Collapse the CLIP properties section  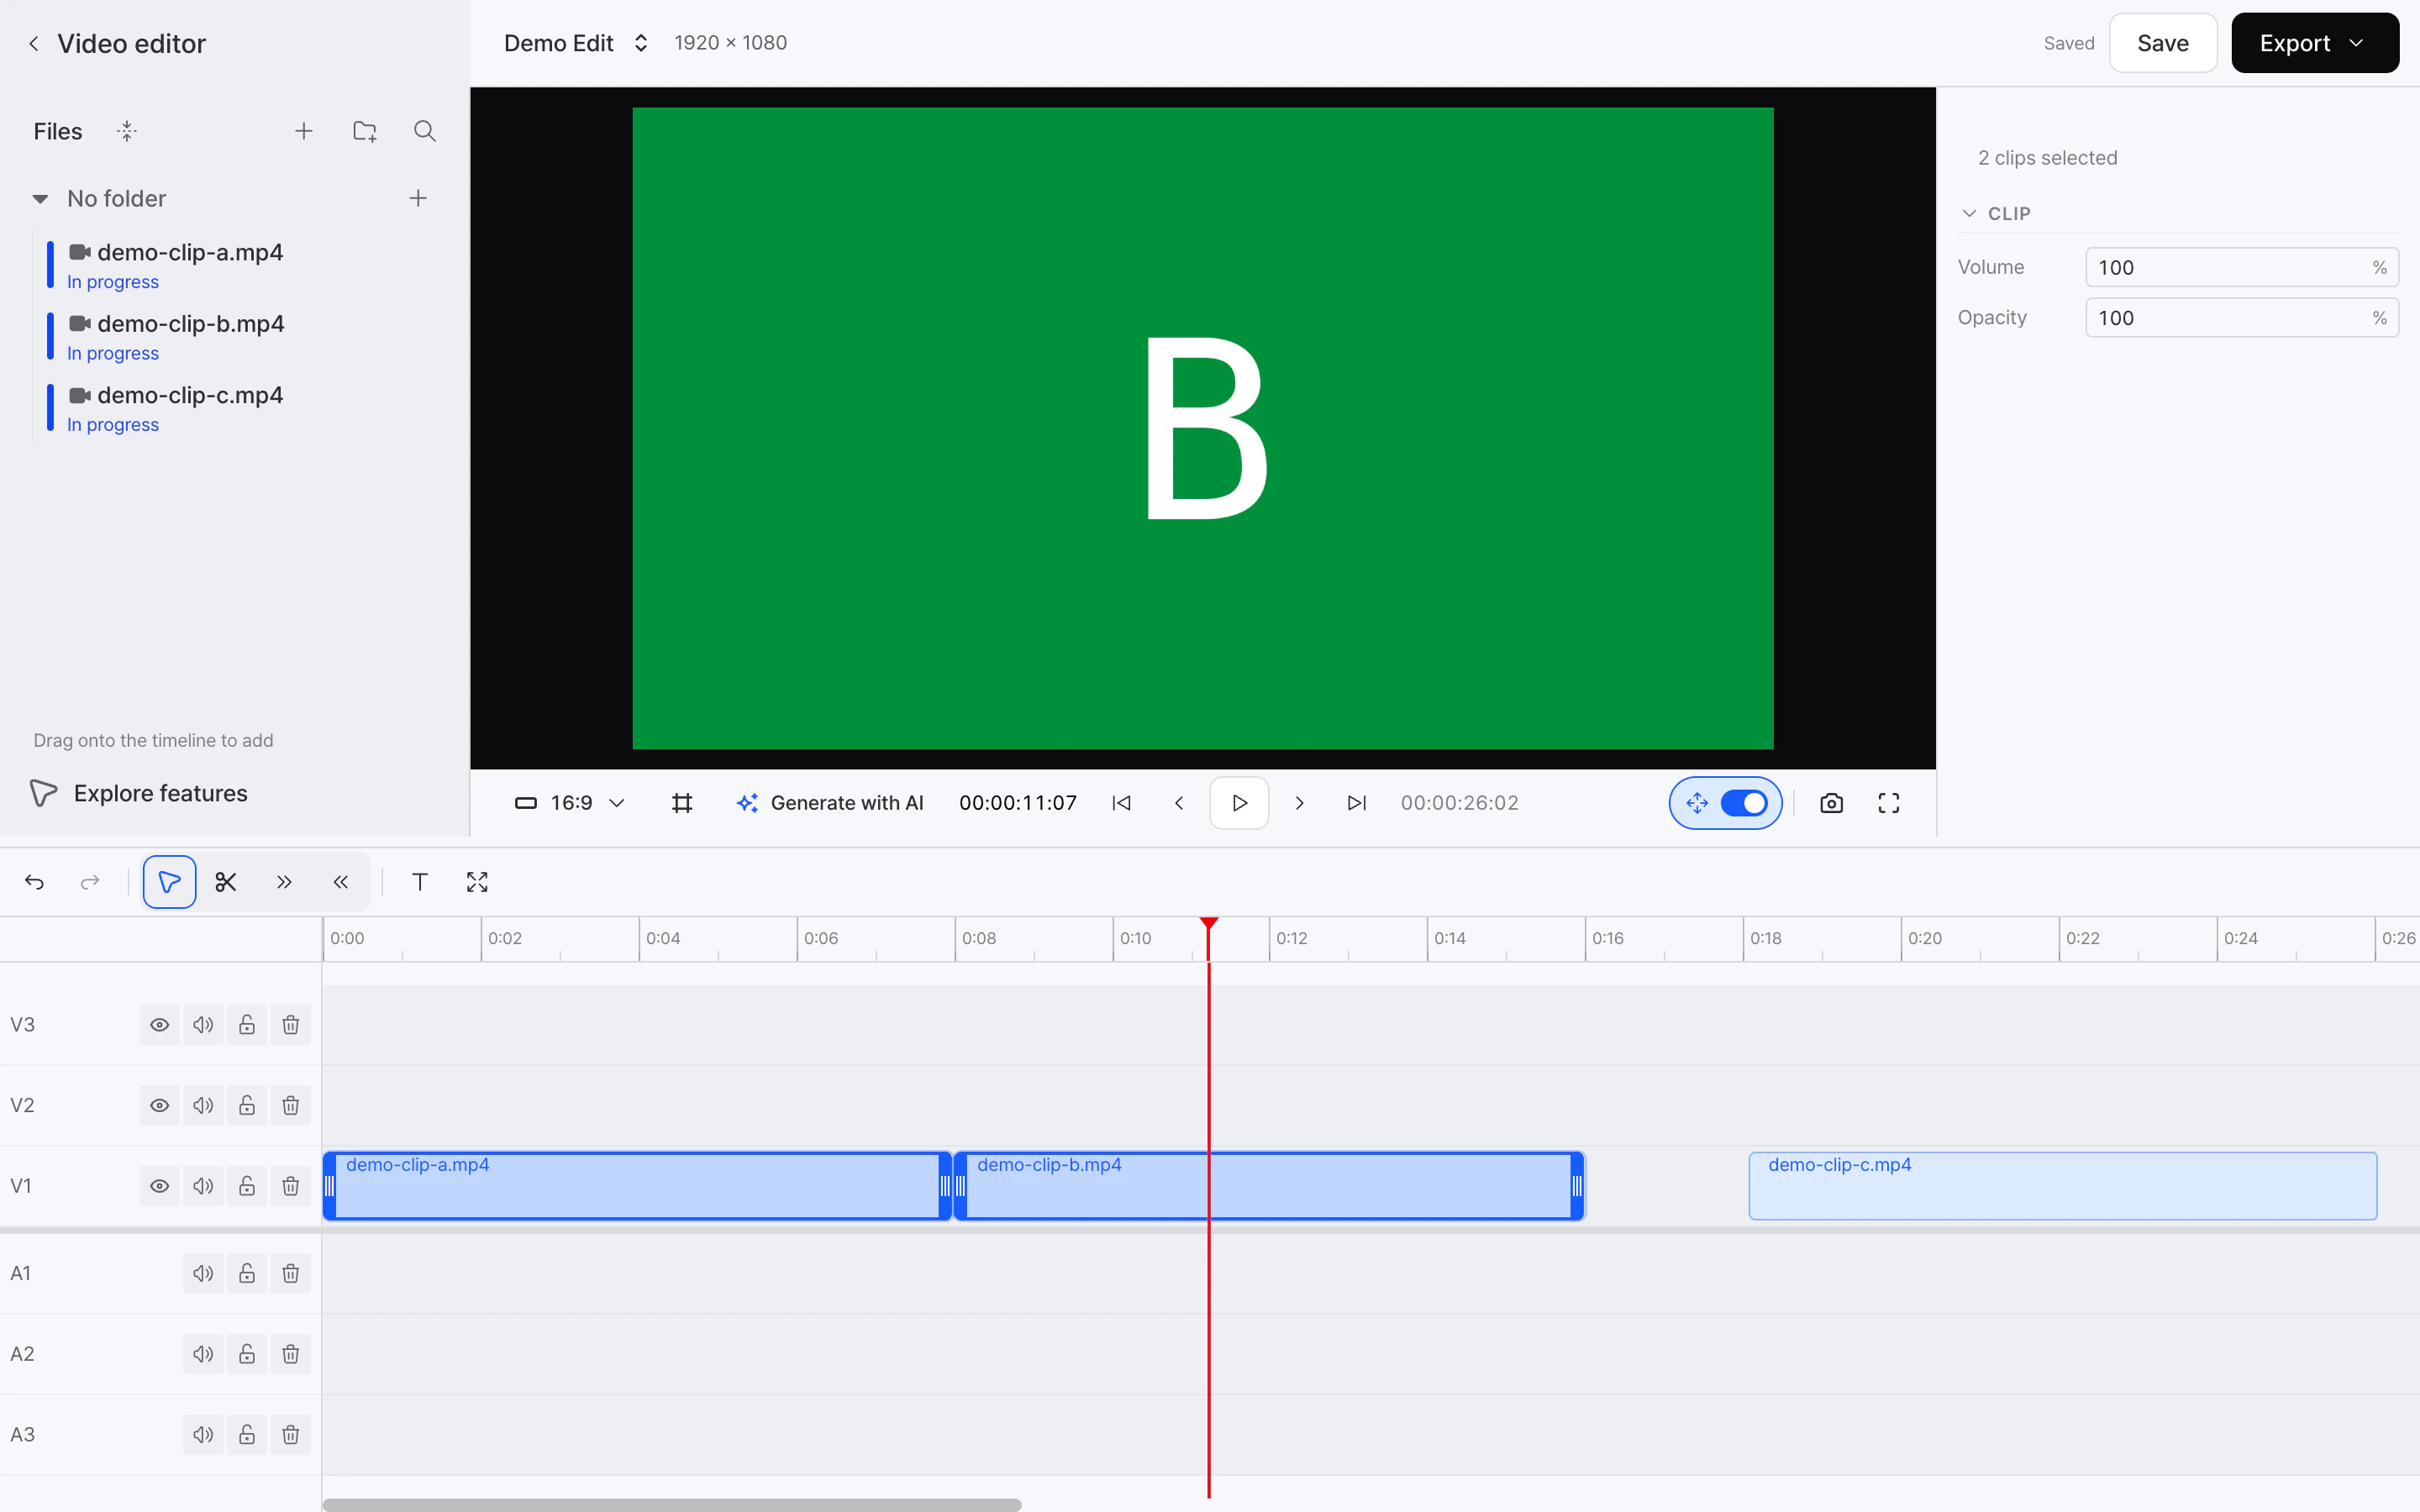(x=1996, y=213)
